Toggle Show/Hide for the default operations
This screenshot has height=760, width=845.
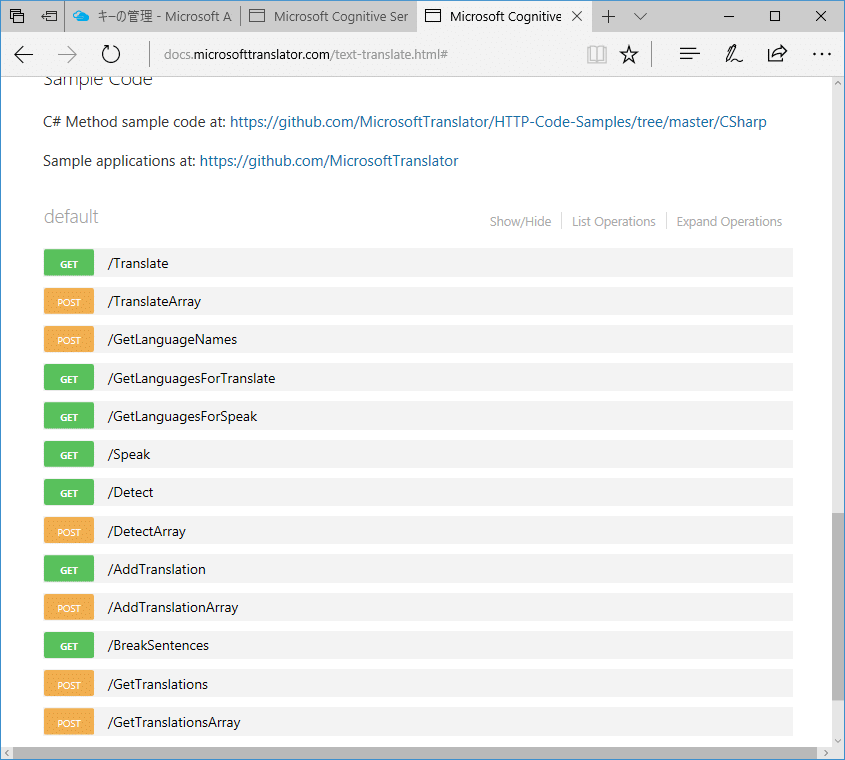520,221
